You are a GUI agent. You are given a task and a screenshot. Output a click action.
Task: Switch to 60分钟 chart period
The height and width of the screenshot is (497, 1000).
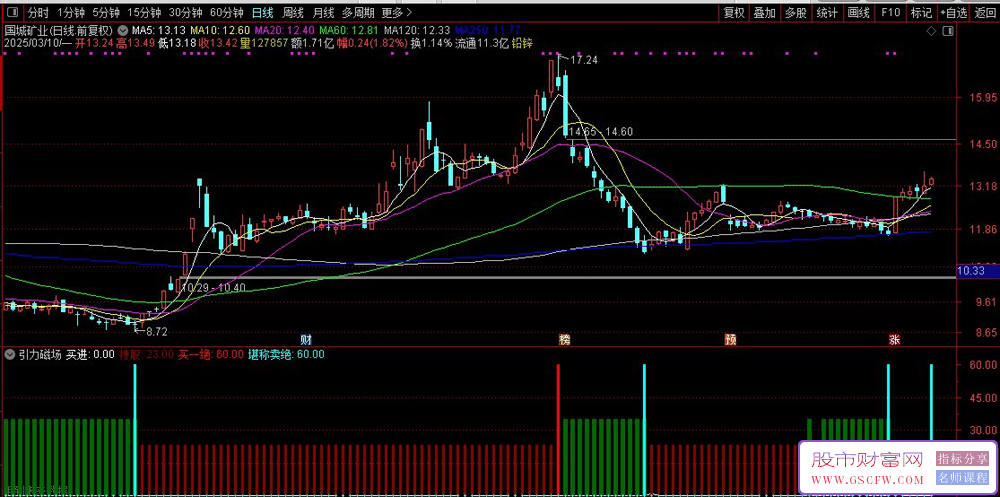coord(226,12)
